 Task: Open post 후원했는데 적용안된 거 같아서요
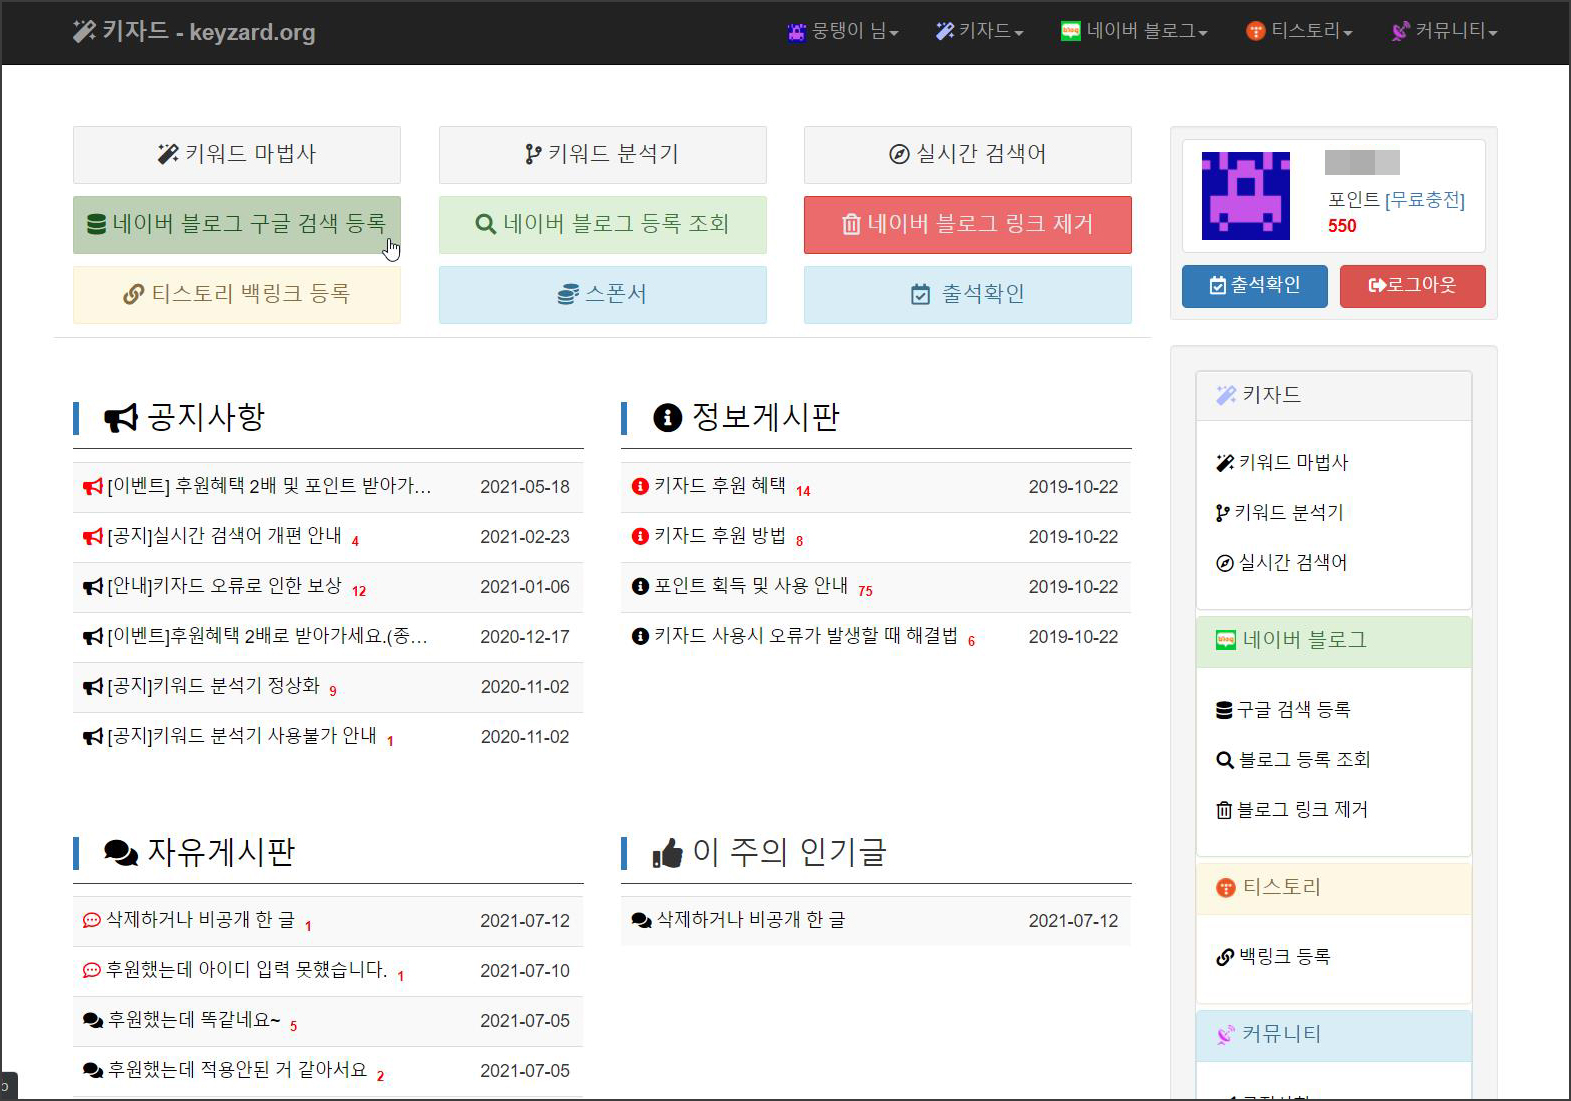(238, 1071)
